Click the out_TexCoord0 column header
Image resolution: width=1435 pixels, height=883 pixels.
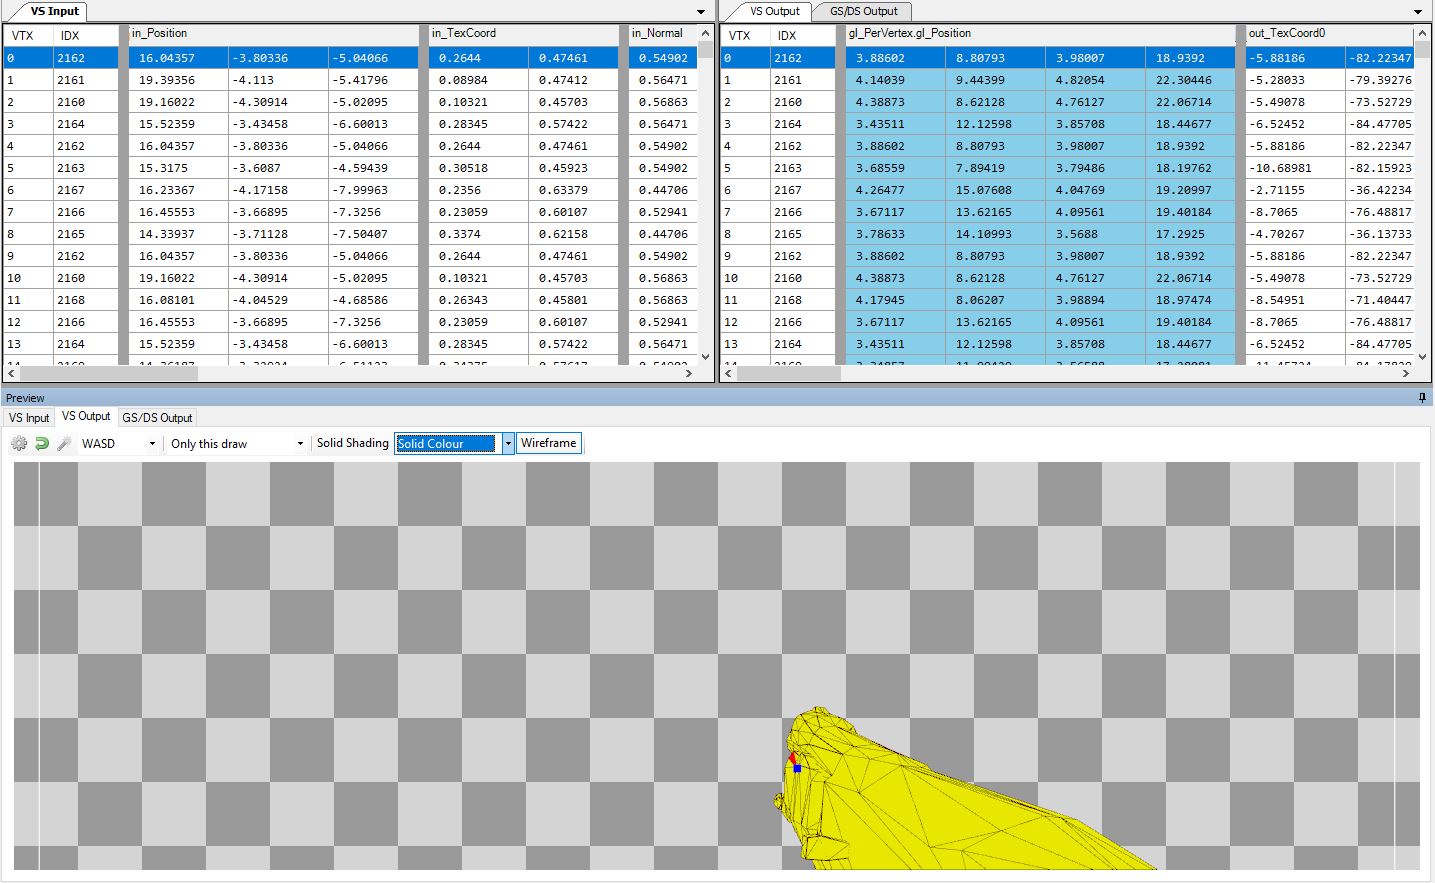[1330, 33]
